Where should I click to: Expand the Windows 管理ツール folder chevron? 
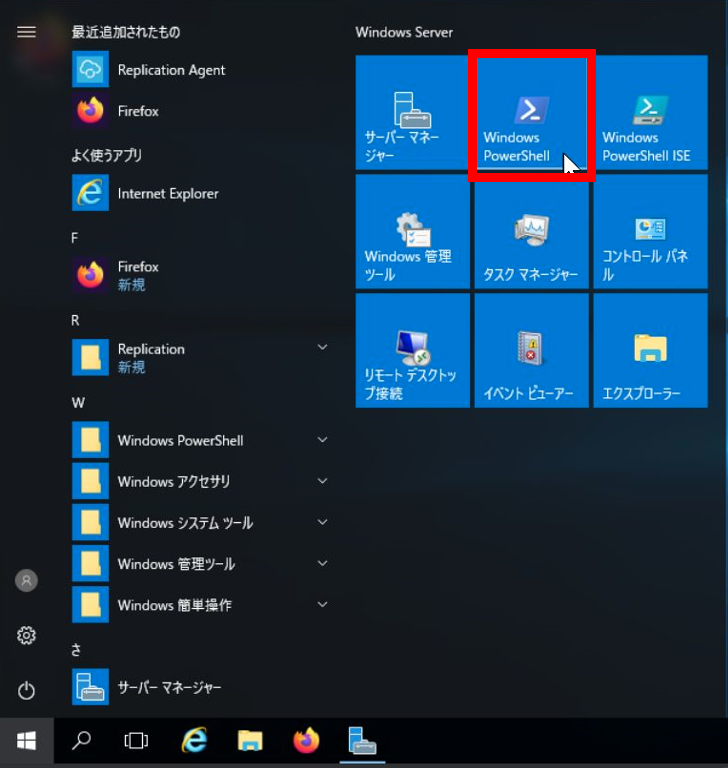point(322,563)
